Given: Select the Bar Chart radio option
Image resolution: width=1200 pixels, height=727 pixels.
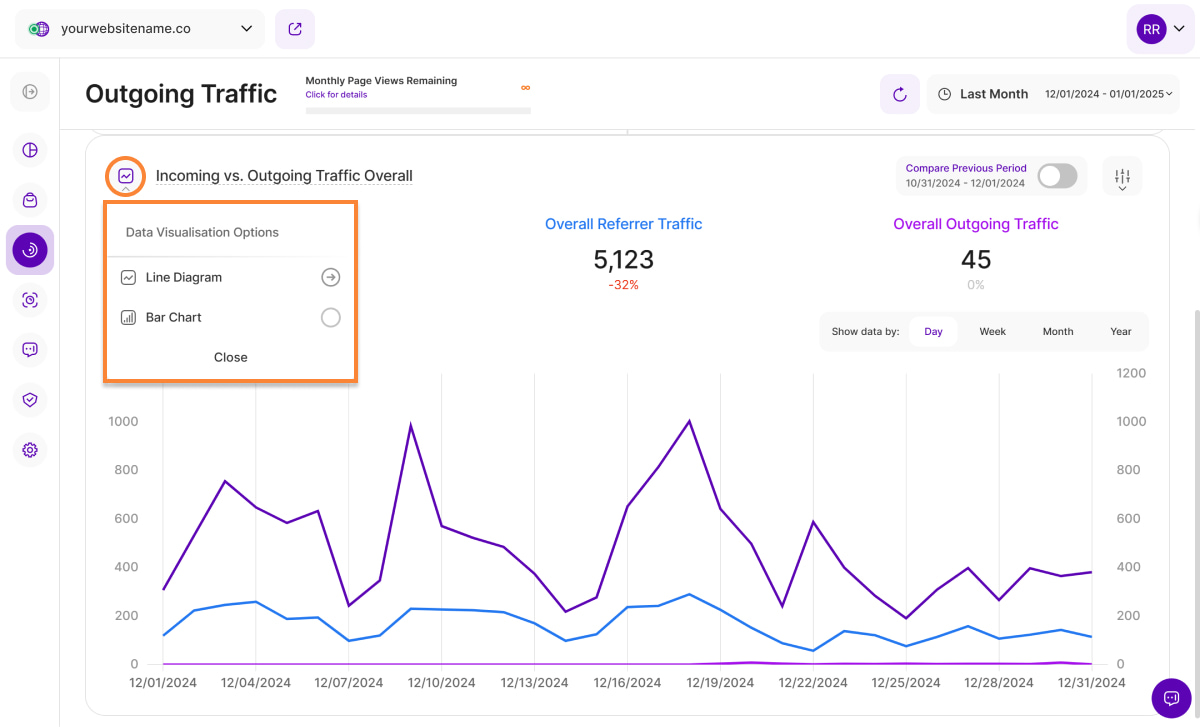Looking at the screenshot, I should tap(330, 318).
